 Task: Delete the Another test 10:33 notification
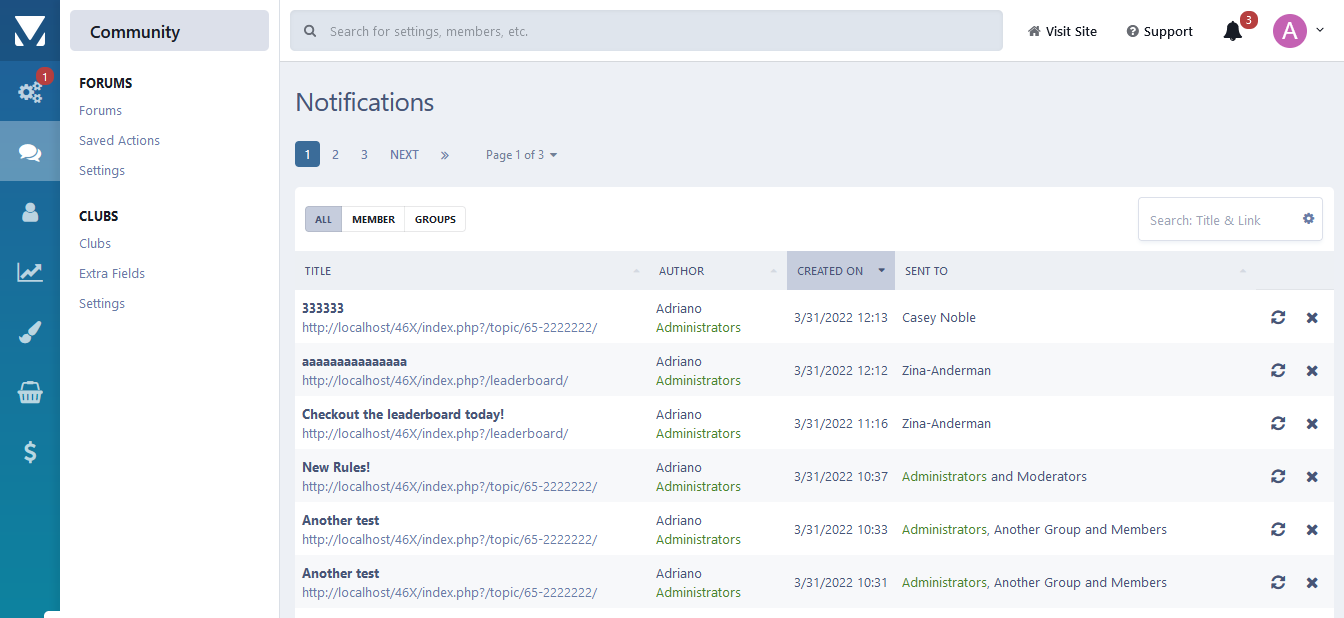1312,529
